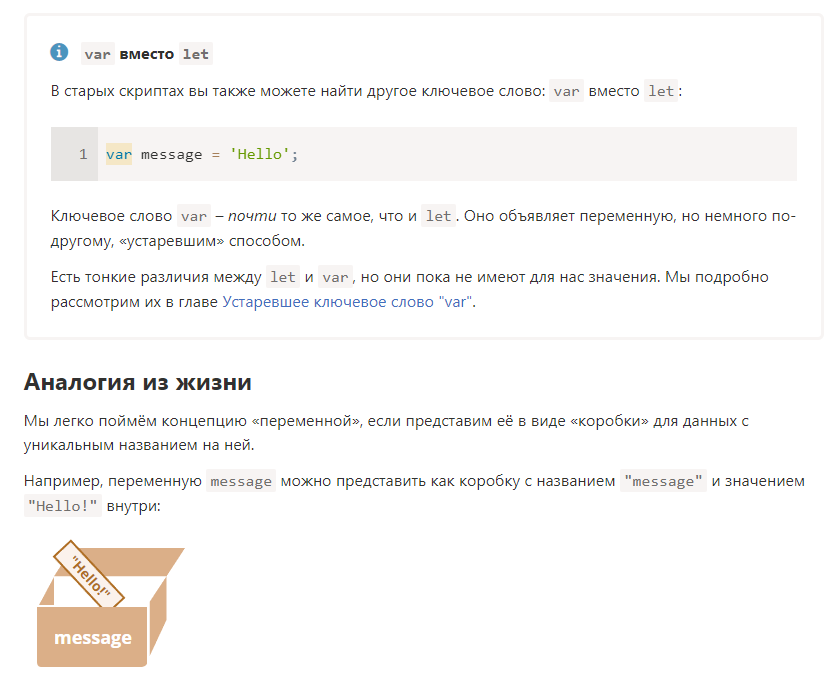Click the box illustration labeled message
835x682 pixels.
pos(111,603)
